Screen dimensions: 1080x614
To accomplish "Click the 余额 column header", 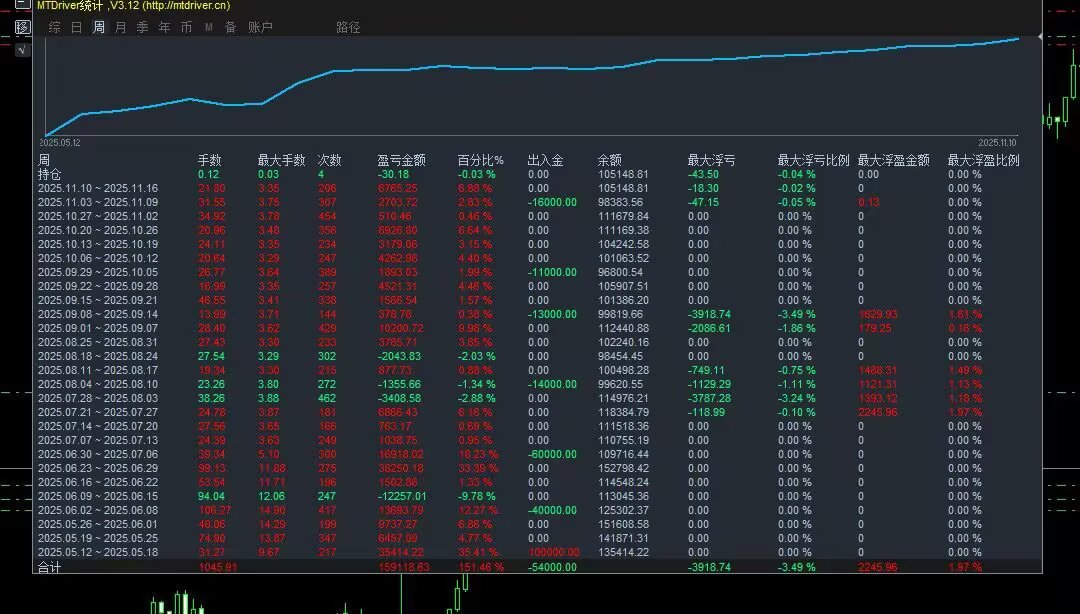I will pyautogui.click(x=610, y=161).
